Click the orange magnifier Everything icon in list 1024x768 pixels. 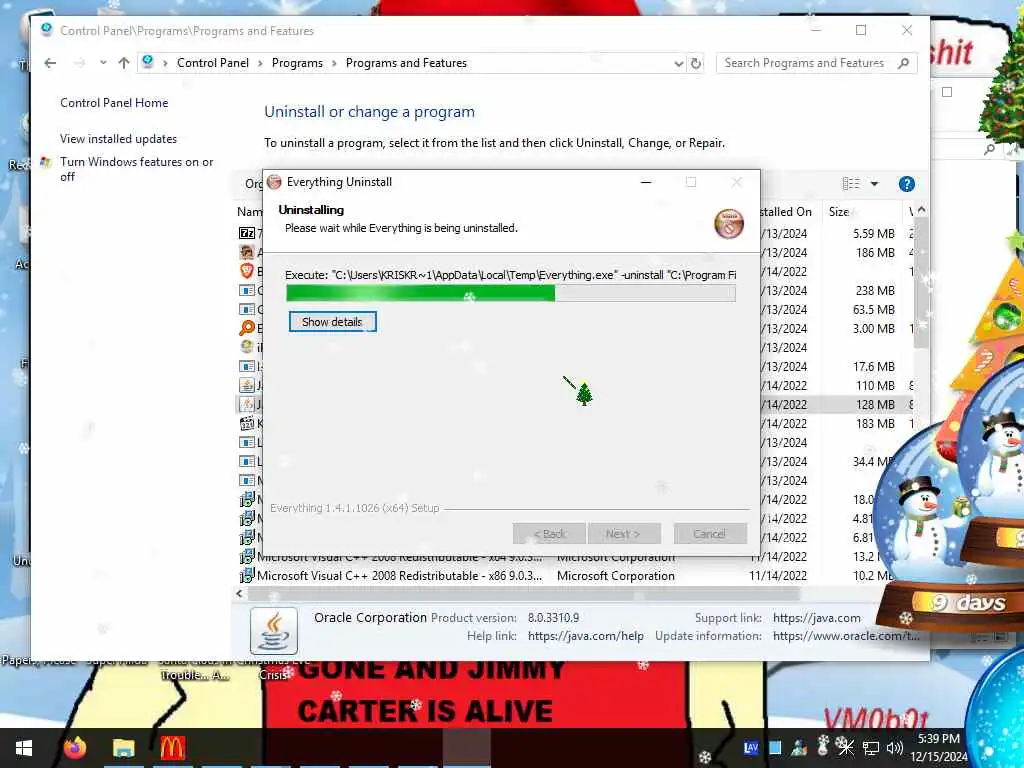pyautogui.click(x=247, y=328)
